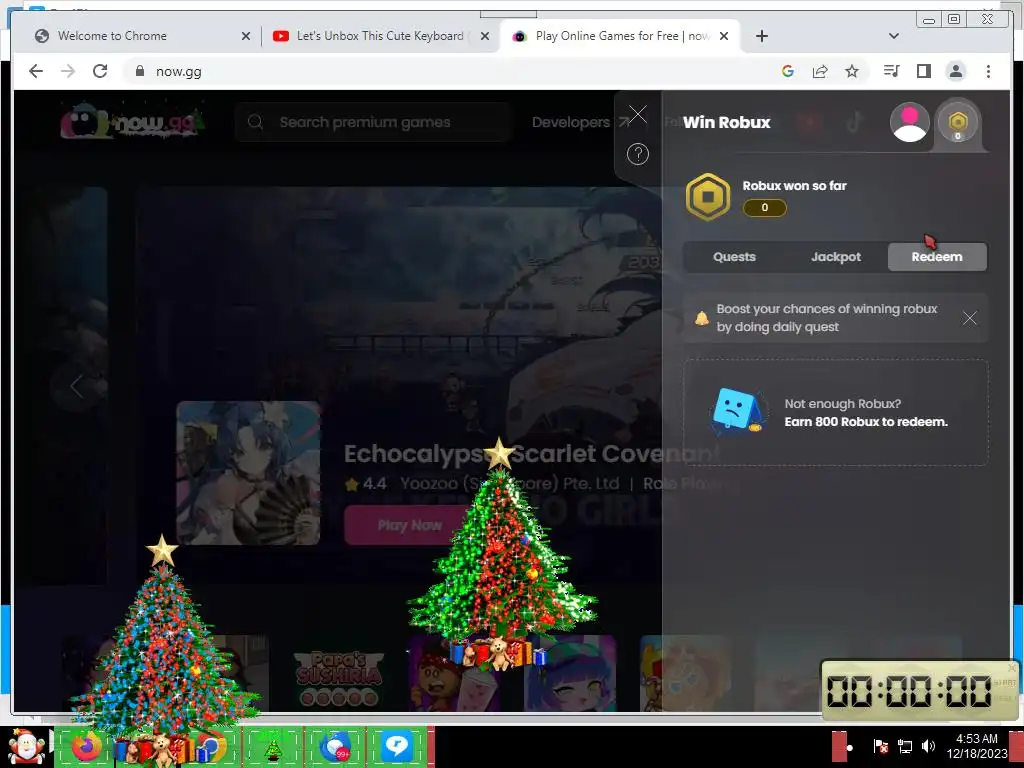Open the Jackpot tab
Viewport: 1024px width, 768px height.
pyautogui.click(x=836, y=257)
